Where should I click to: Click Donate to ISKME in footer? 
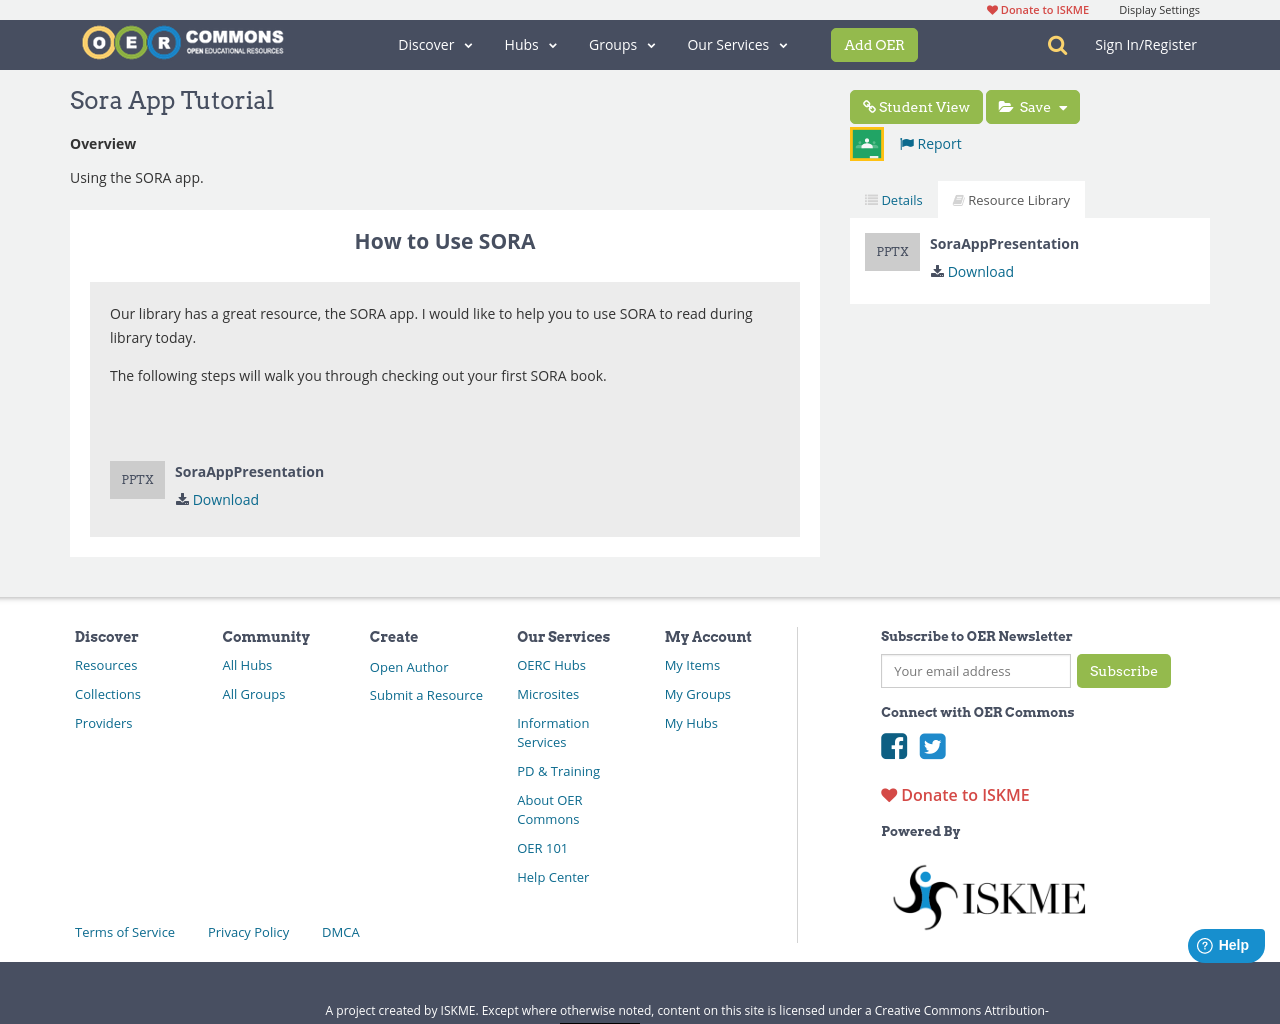coord(955,795)
